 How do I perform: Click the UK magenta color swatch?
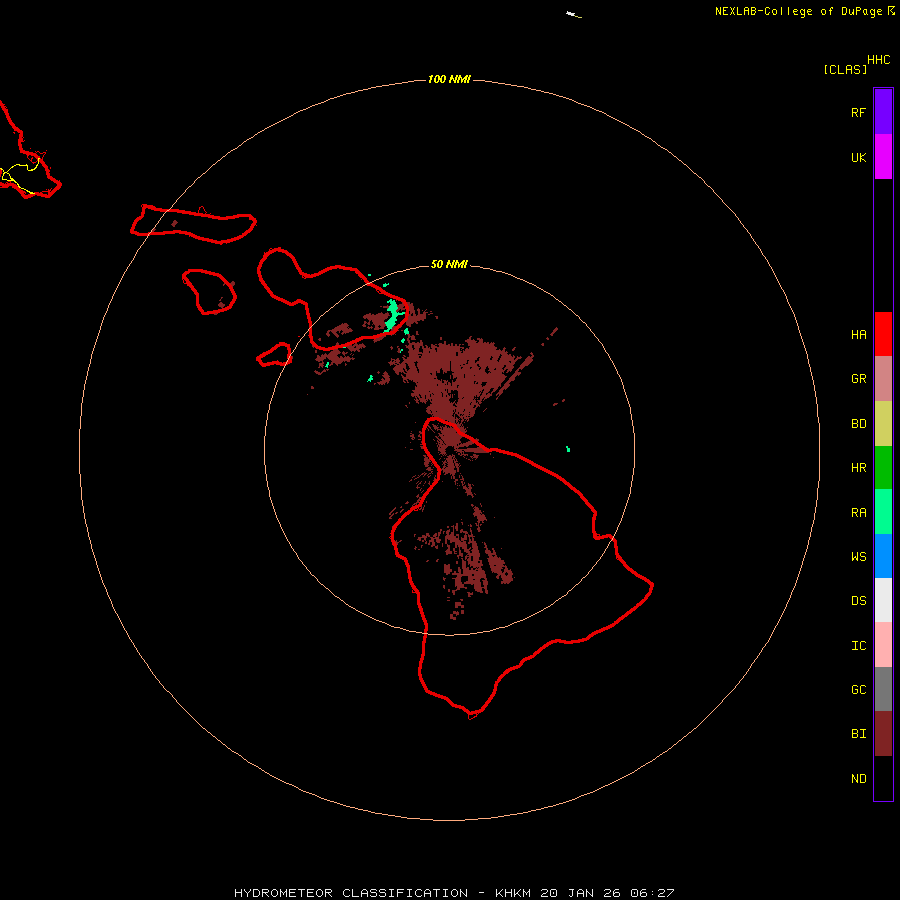click(883, 157)
